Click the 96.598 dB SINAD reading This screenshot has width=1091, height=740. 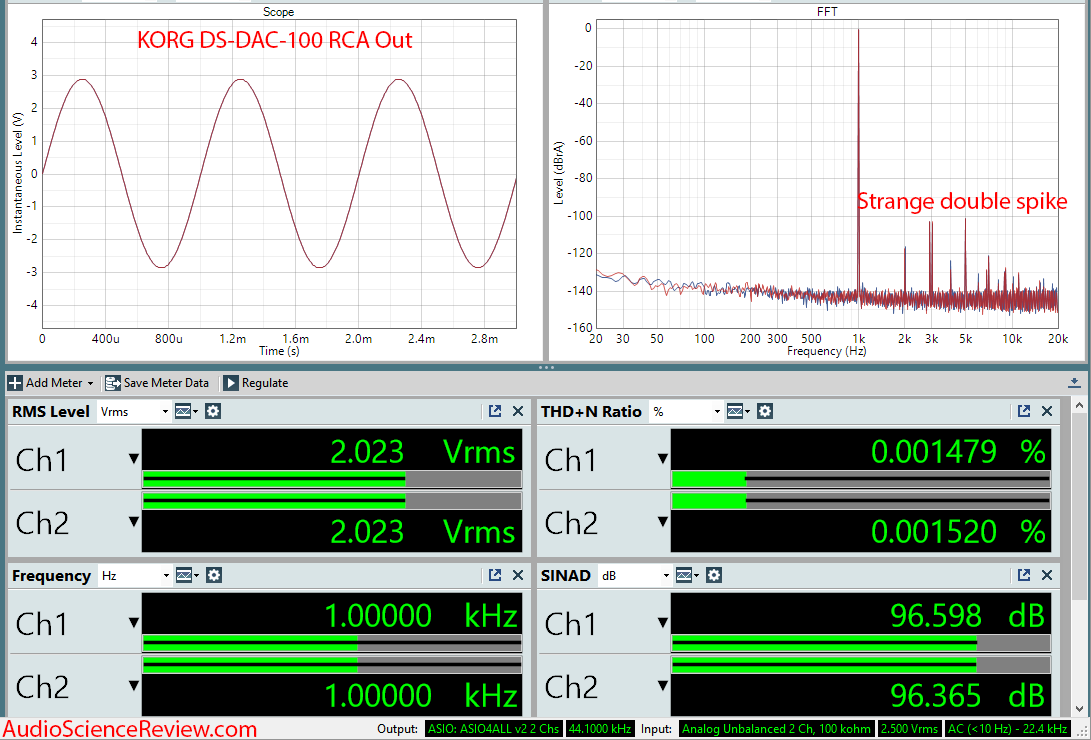(967, 616)
